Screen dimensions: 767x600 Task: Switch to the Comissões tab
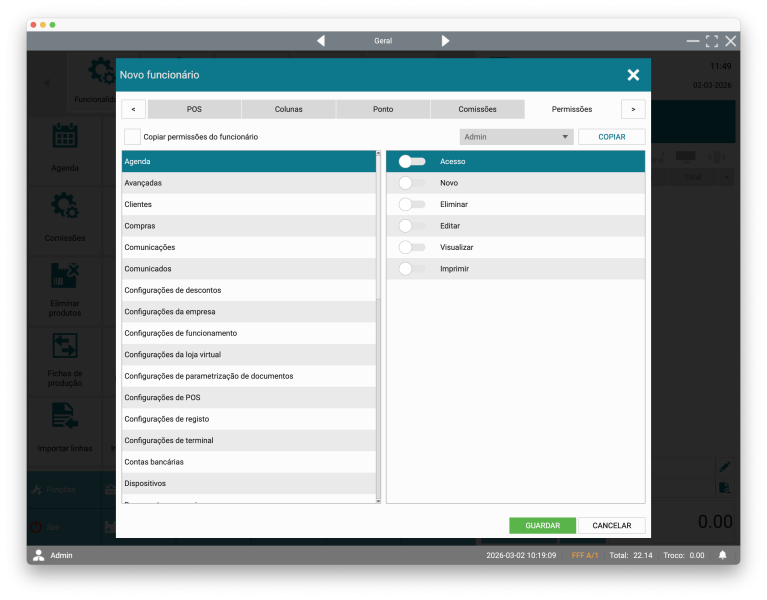point(477,109)
